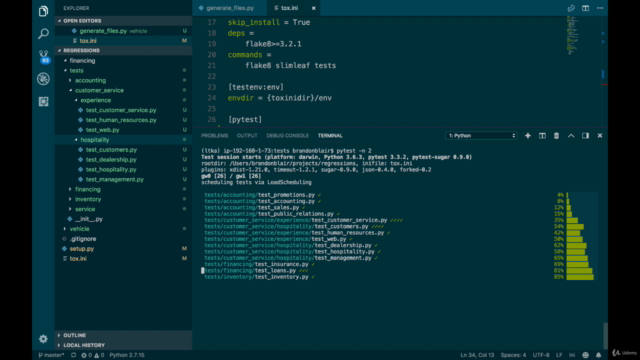This screenshot has height=360, width=640.
Task: Click the Open Changes icon in editor toolbar
Action: tap(571, 8)
